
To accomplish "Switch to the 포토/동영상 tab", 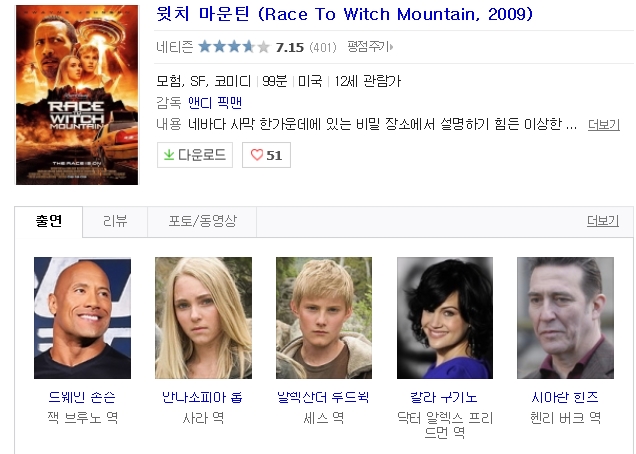I will (x=202, y=222).
